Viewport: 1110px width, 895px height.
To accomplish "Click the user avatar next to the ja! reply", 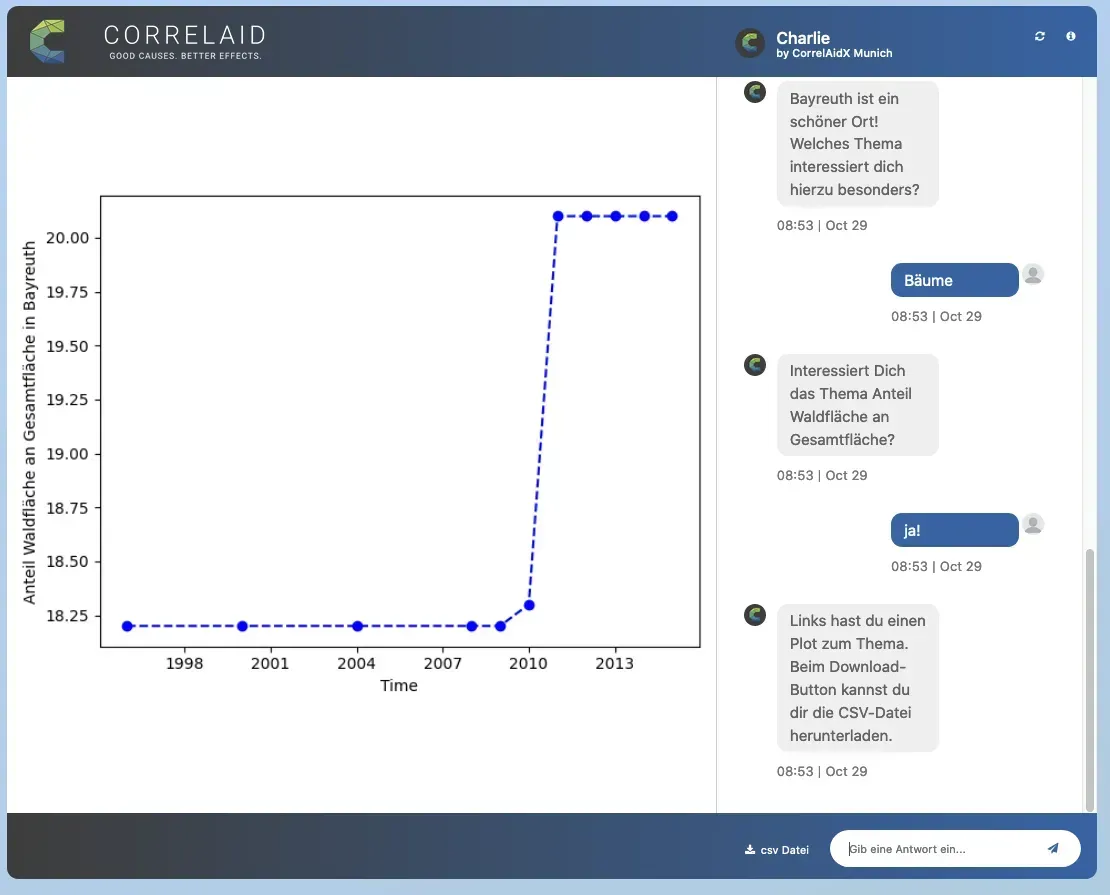I will (x=1033, y=523).
